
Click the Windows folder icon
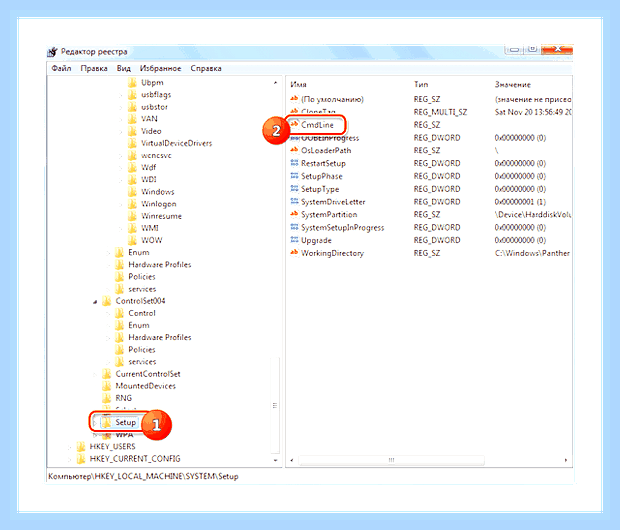[132, 192]
